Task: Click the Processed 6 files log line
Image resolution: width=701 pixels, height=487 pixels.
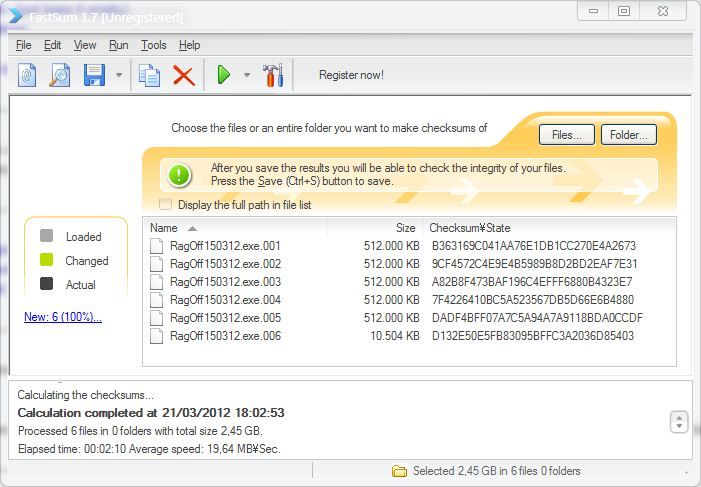Action: point(140,431)
